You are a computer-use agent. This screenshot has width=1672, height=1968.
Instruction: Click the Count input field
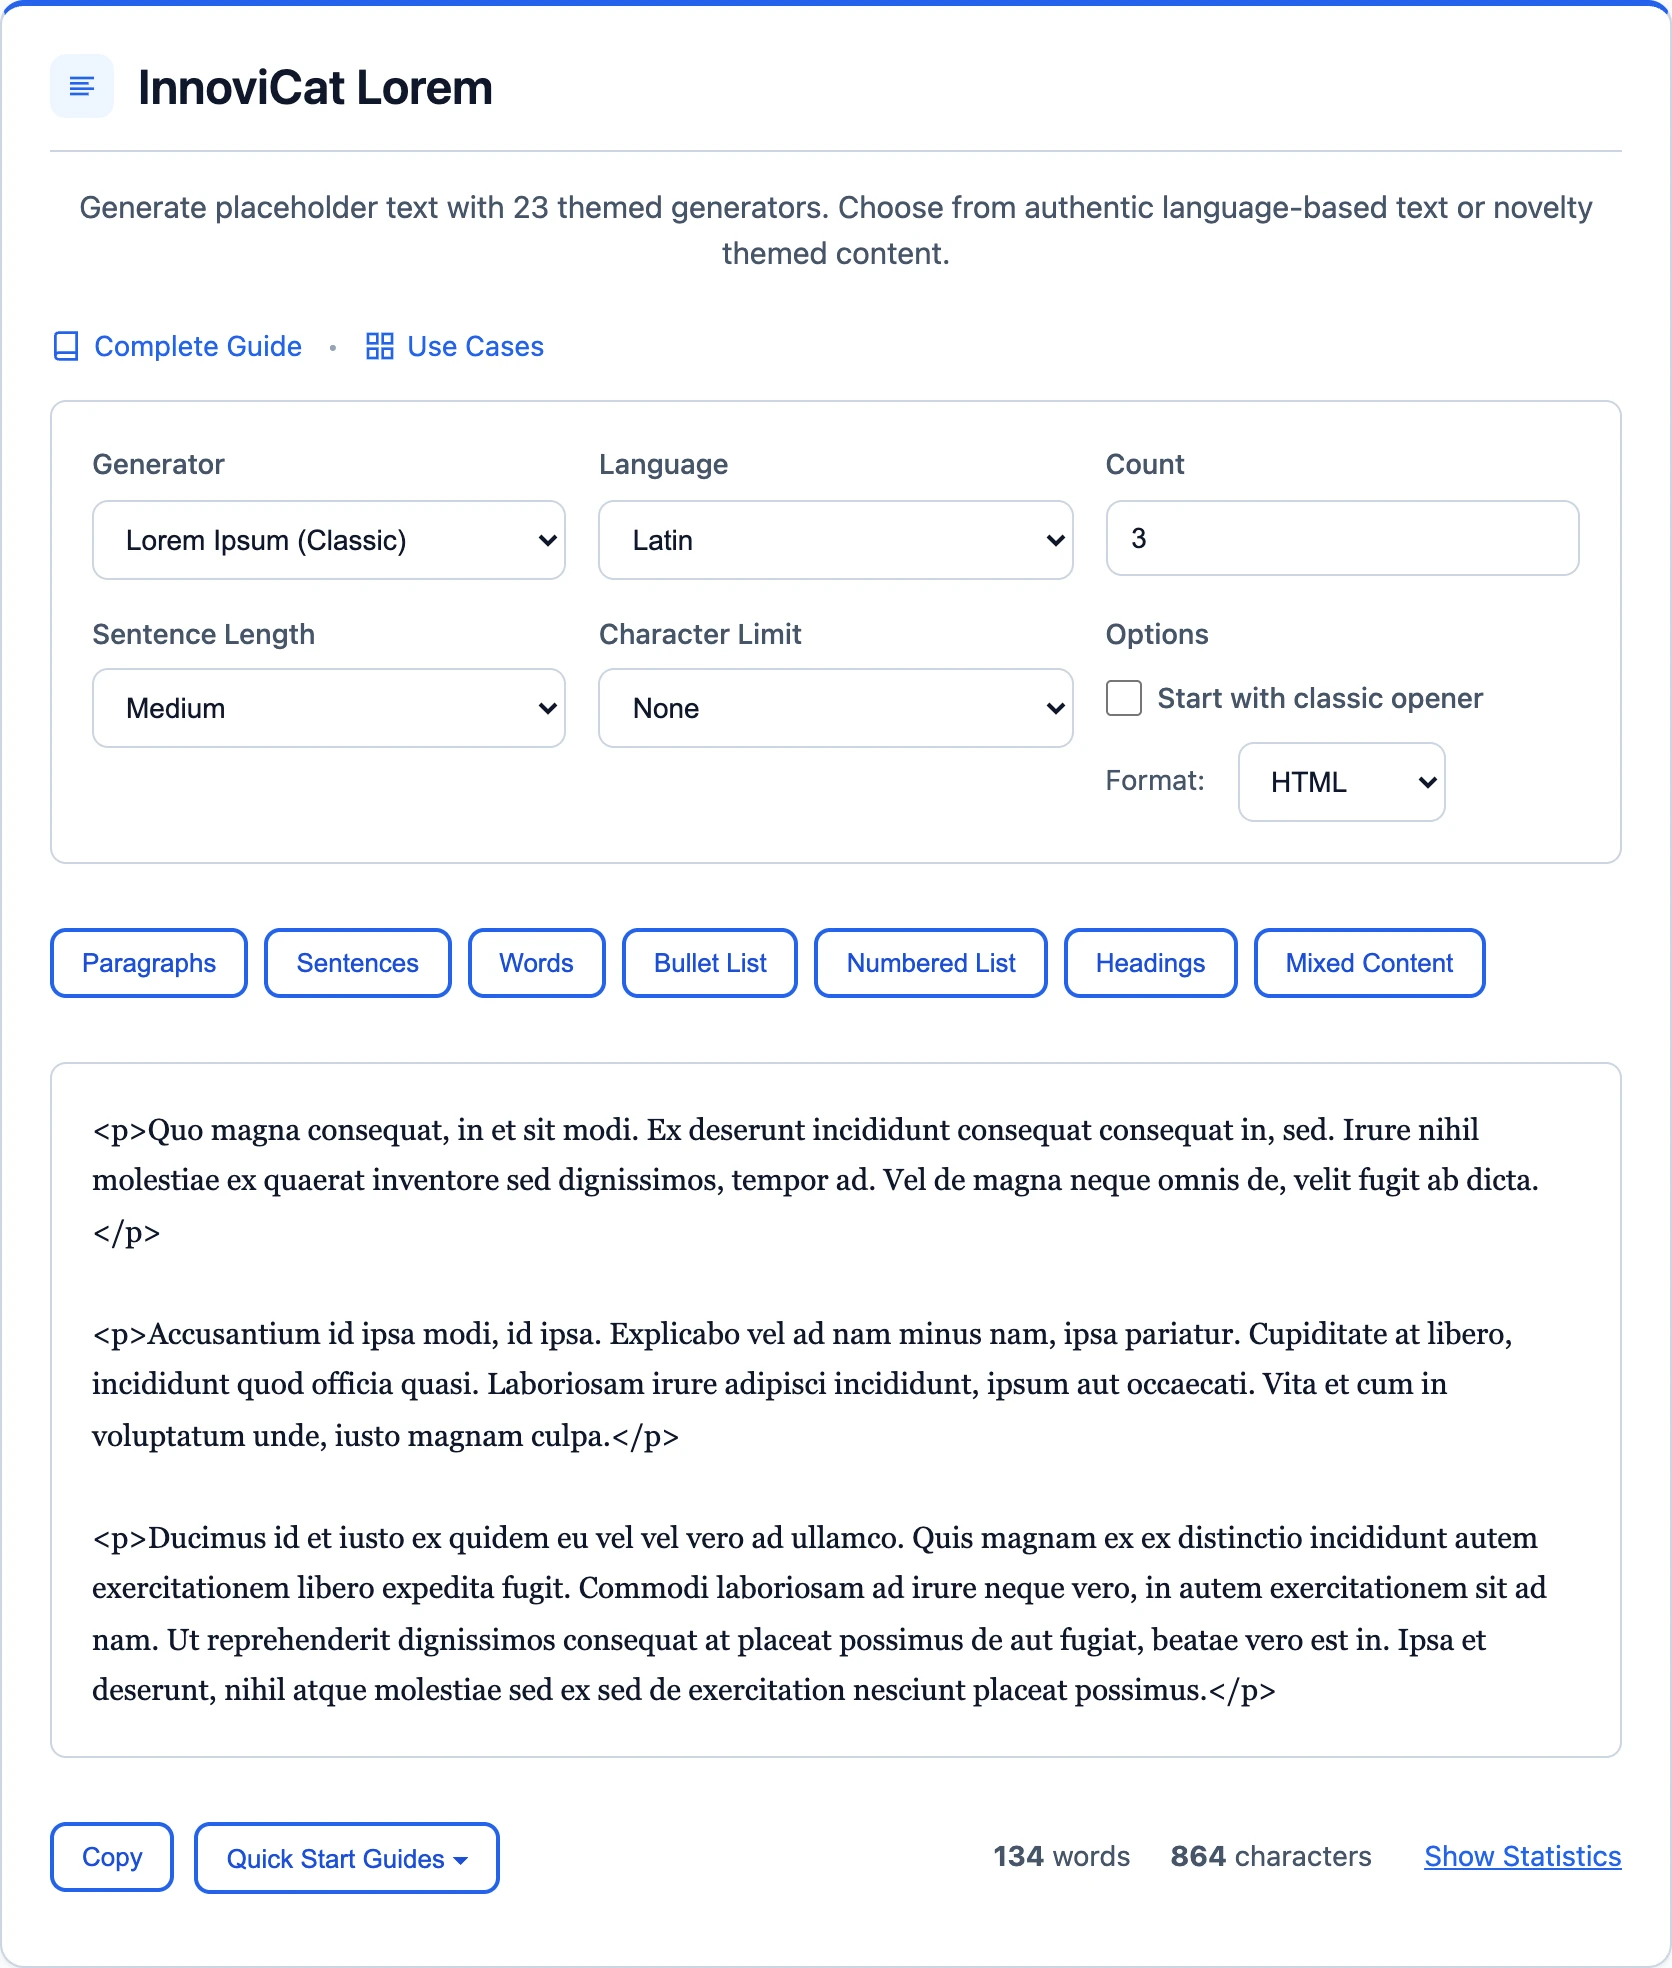tap(1342, 538)
